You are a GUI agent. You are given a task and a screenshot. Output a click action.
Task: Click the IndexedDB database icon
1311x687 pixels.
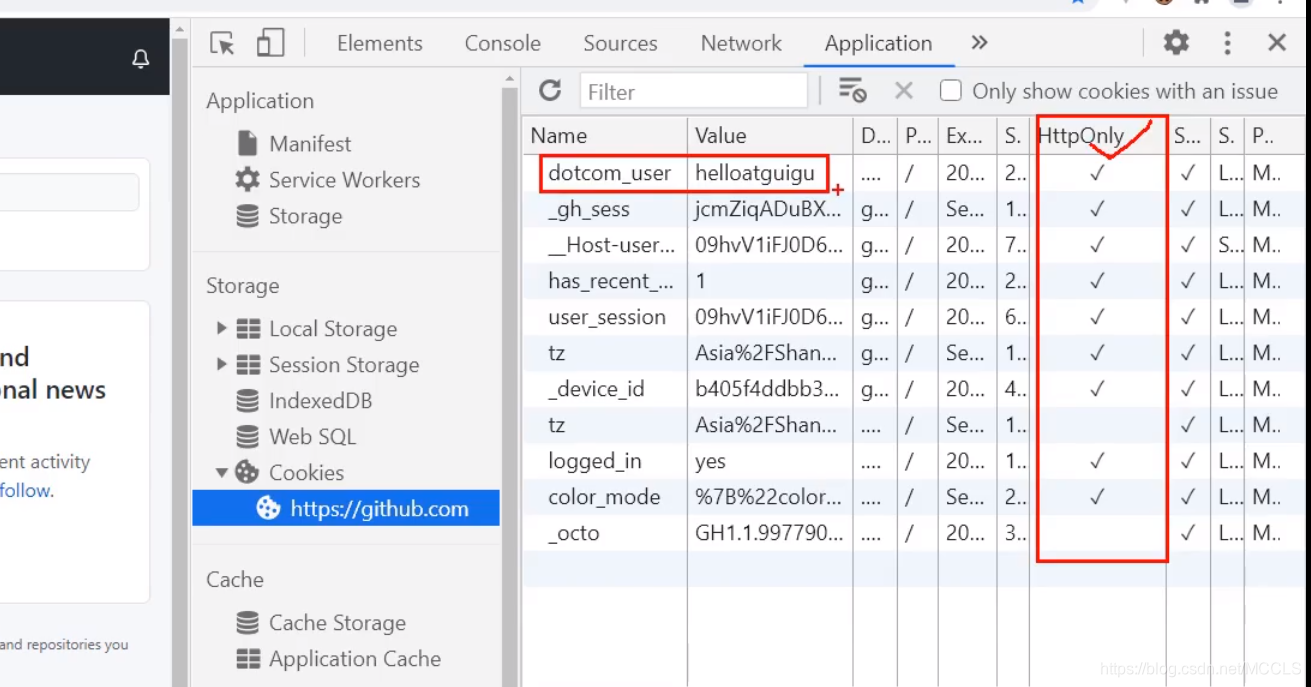point(247,400)
